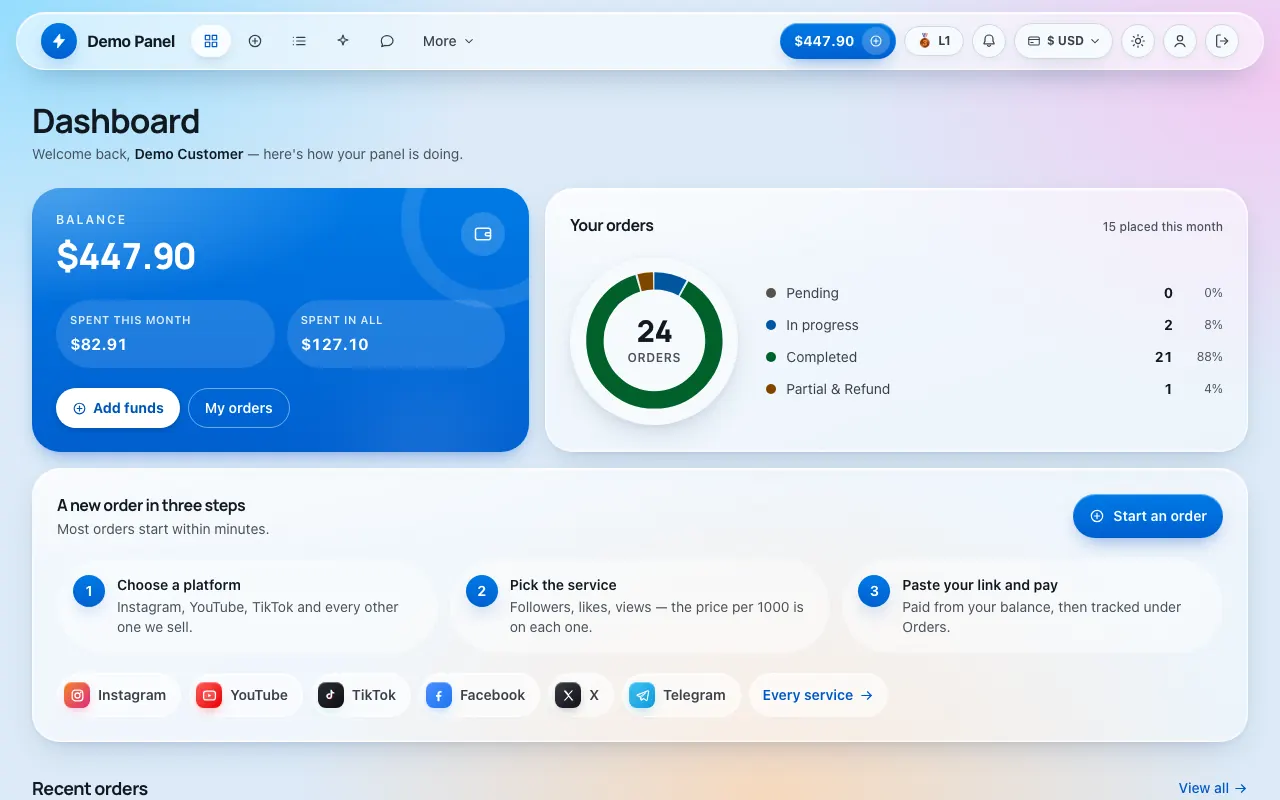The height and width of the screenshot is (800, 1280).
Task: Click the Start an order button
Action: [x=1148, y=516]
